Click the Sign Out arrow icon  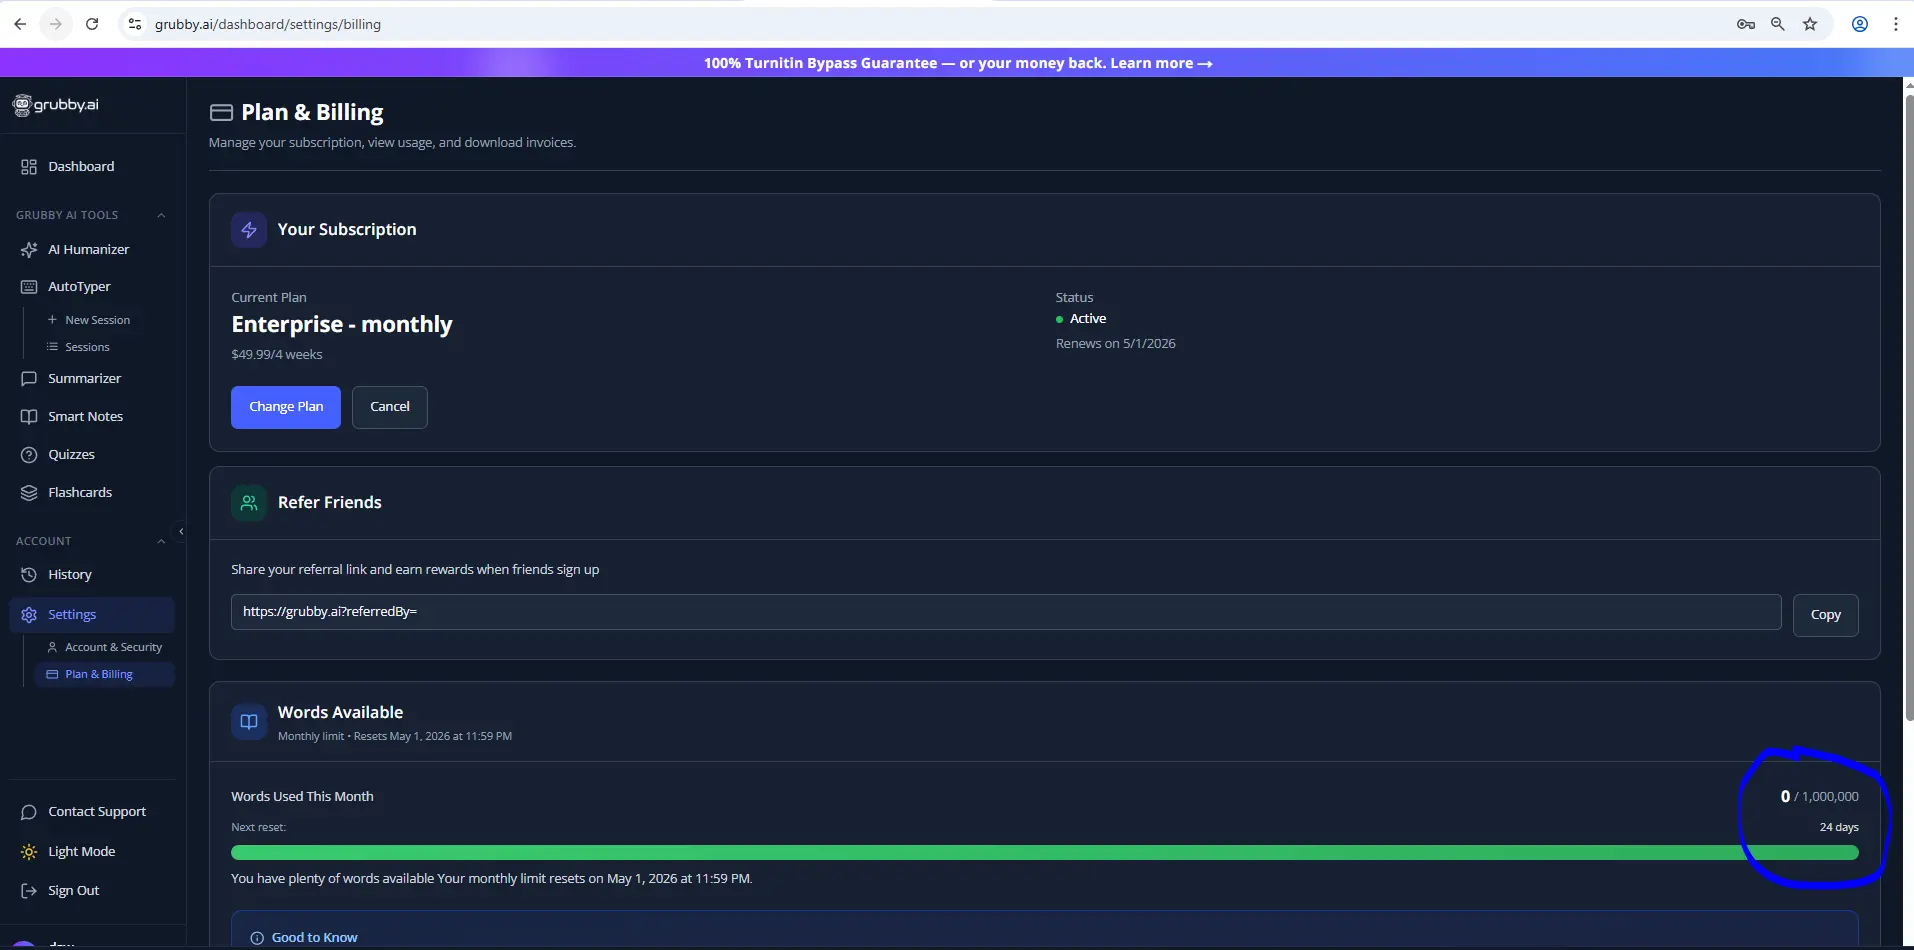pos(29,891)
